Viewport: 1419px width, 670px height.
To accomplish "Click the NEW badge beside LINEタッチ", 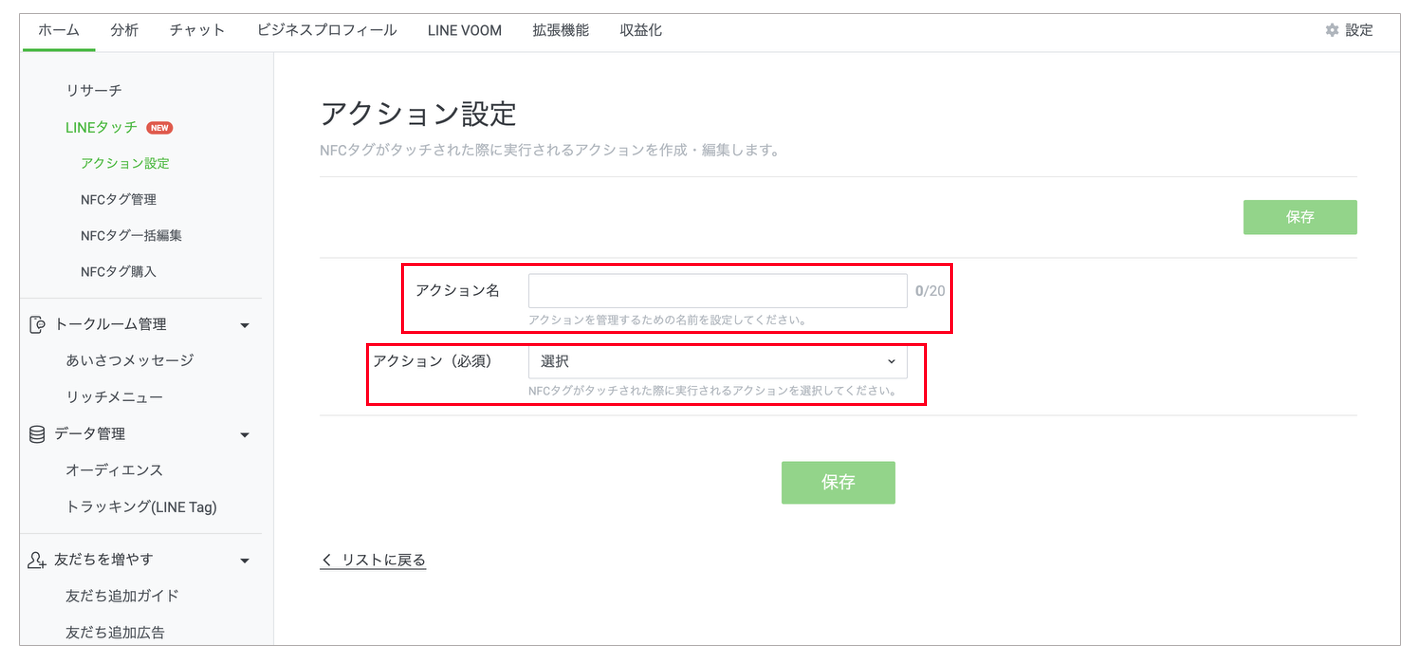I will [160, 128].
